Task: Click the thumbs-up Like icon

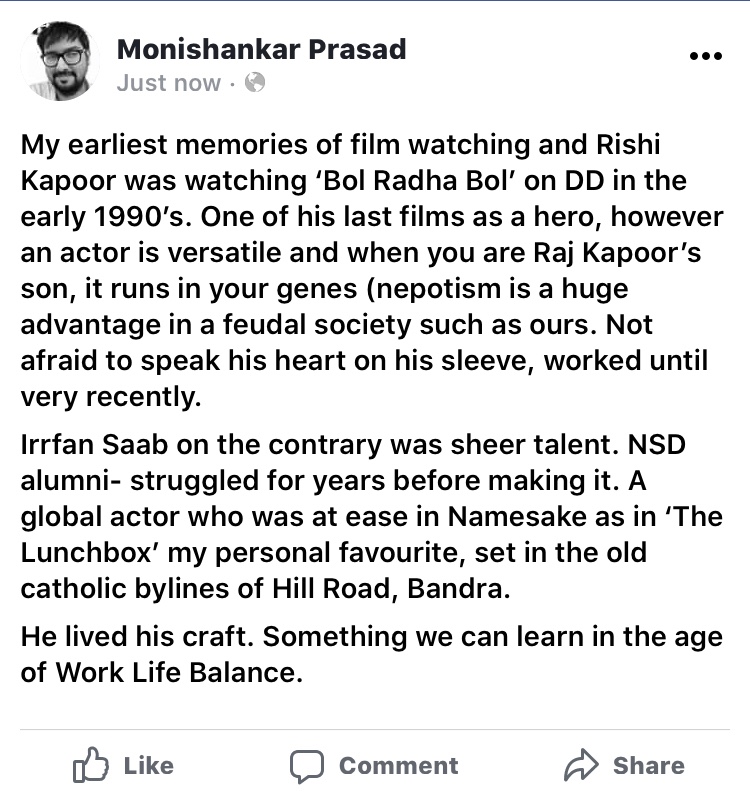Action: point(91,766)
